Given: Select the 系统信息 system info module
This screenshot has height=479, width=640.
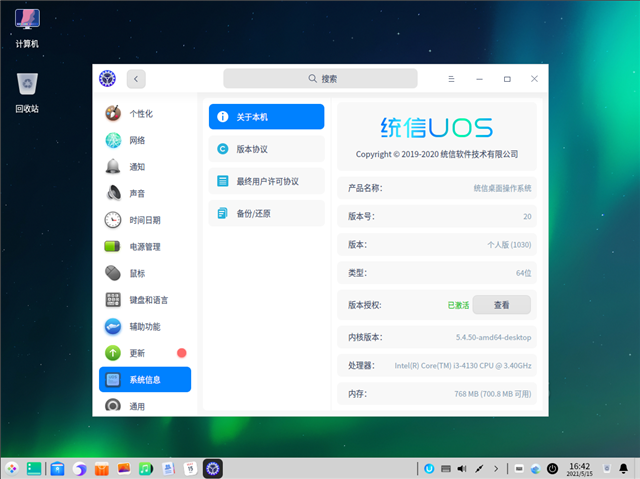Looking at the screenshot, I should coord(145,379).
